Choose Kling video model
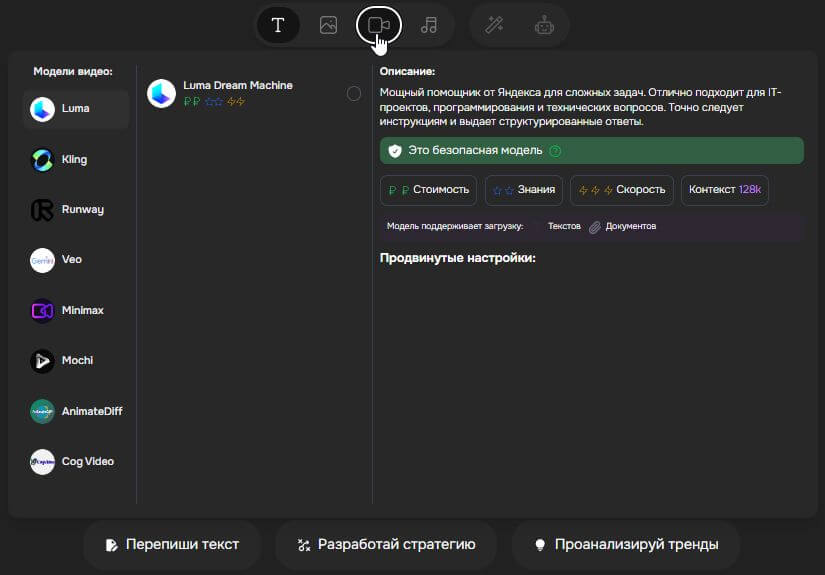 (76, 160)
